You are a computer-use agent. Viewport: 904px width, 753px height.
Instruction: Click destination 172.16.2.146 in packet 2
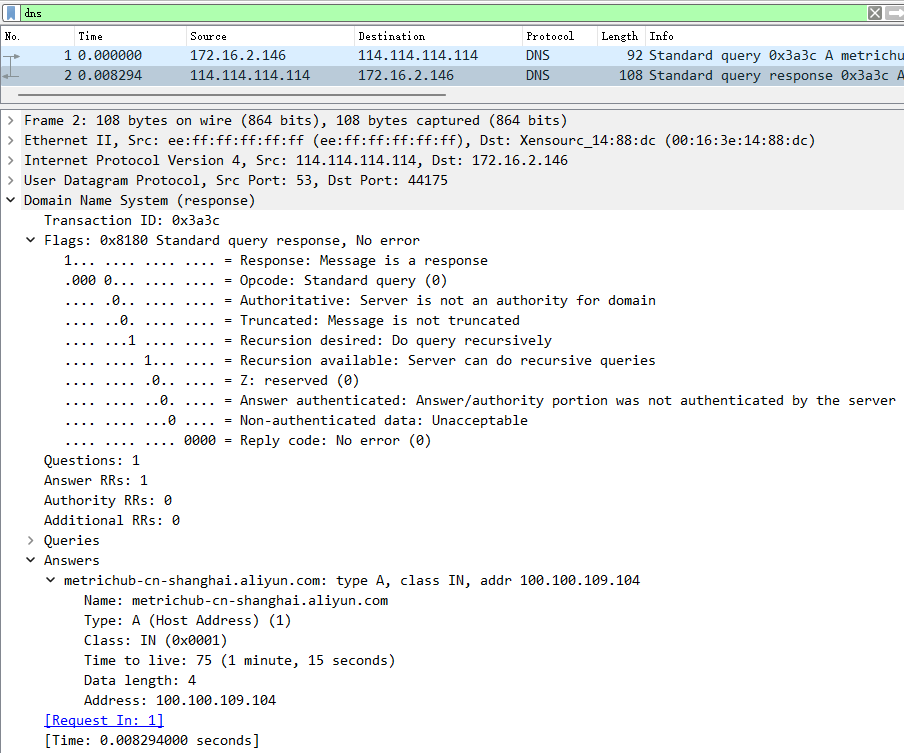click(x=406, y=76)
